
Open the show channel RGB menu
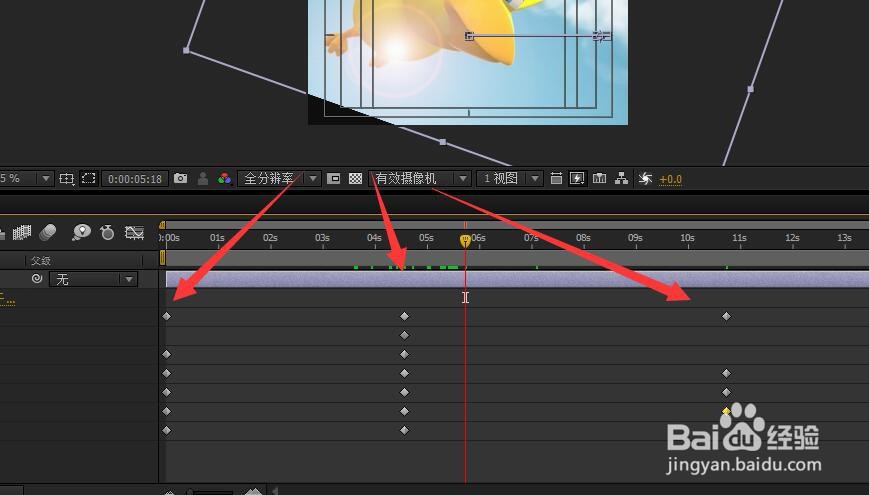224,178
